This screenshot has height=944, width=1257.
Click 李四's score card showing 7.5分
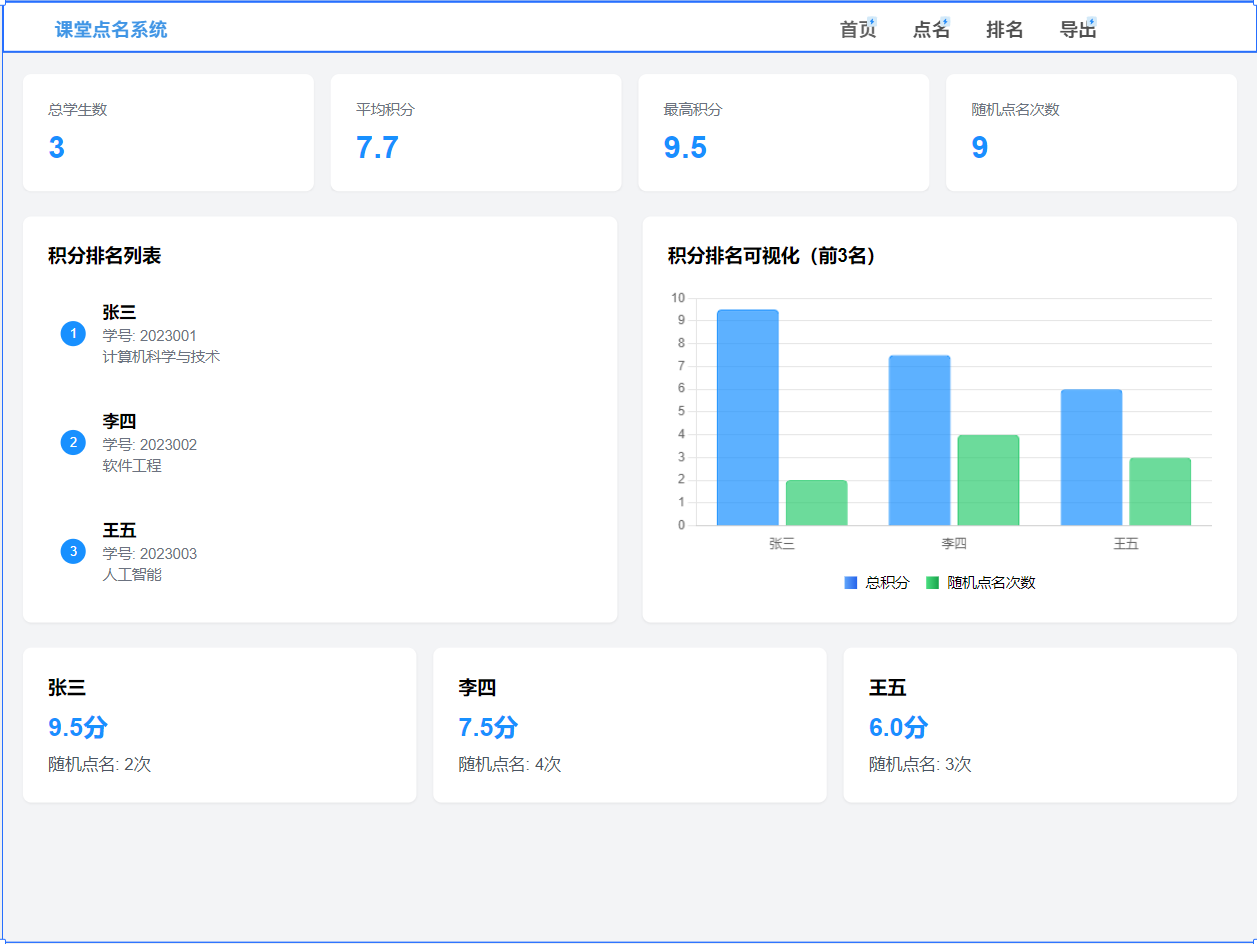[x=629, y=724]
